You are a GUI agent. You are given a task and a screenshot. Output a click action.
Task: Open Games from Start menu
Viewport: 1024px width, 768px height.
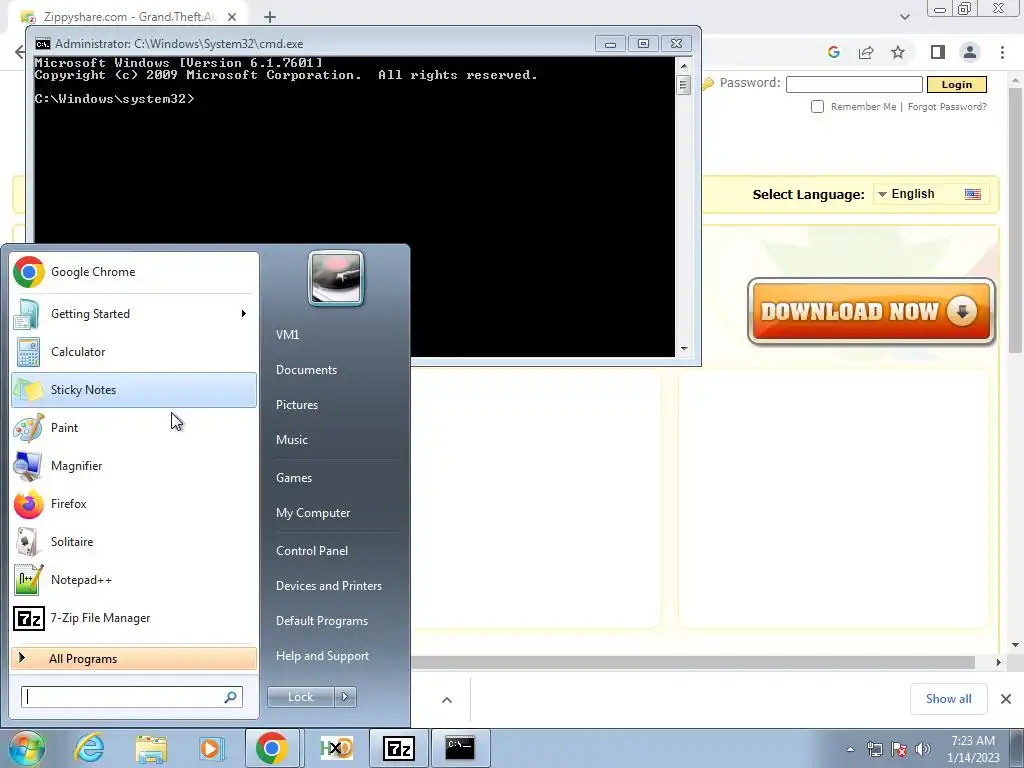click(x=294, y=478)
